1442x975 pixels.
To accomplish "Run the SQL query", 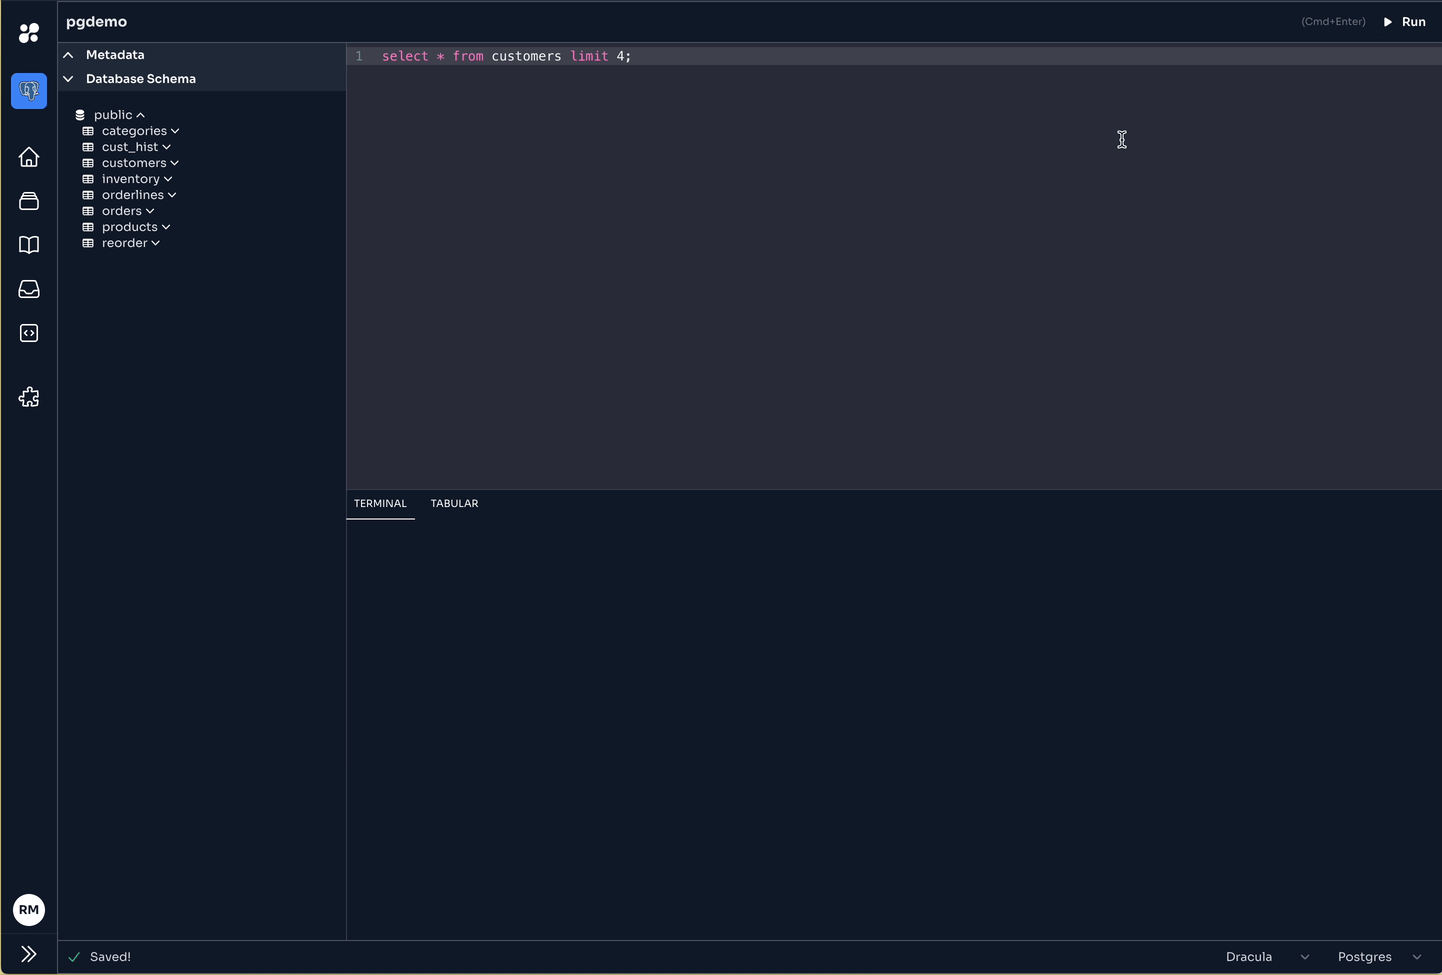I will [1405, 22].
